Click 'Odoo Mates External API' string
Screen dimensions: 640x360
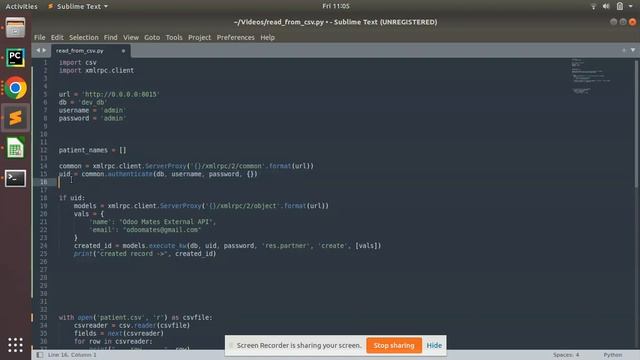click(166, 222)
